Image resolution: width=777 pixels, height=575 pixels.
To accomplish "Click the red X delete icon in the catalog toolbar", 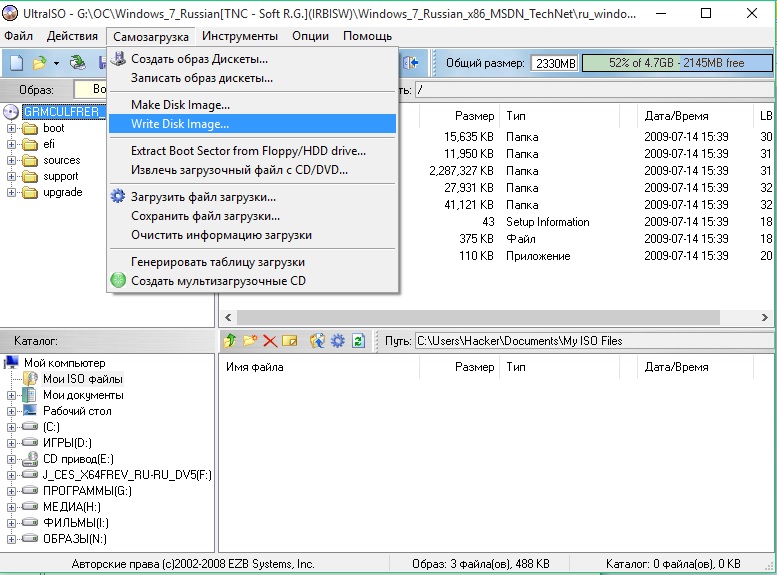I will point(270,341).
